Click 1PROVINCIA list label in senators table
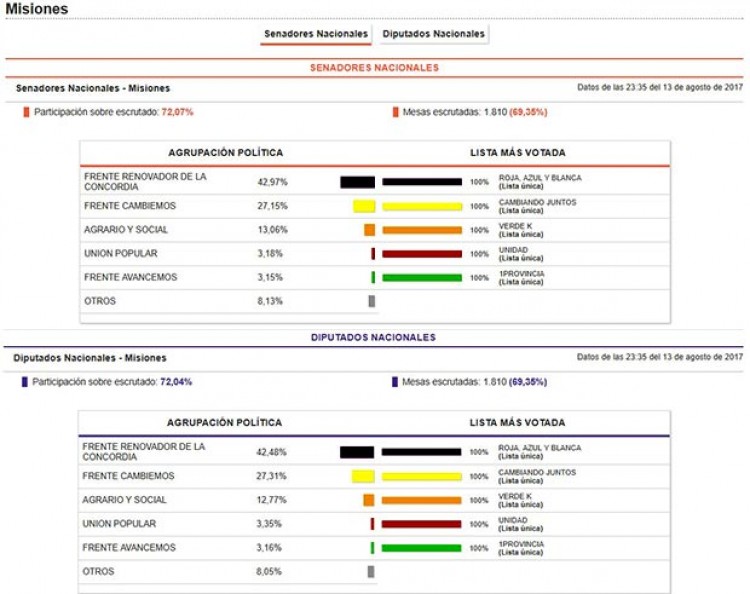Screen dimensions: 750x594 522,273
